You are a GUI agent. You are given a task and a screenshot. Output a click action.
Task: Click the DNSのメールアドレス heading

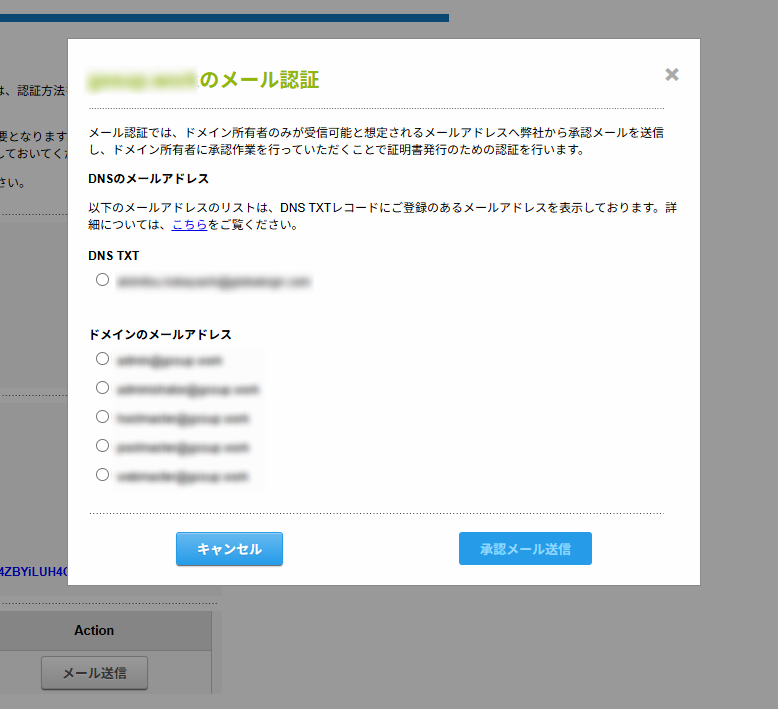pyautogui.click(x=148, y=178)
